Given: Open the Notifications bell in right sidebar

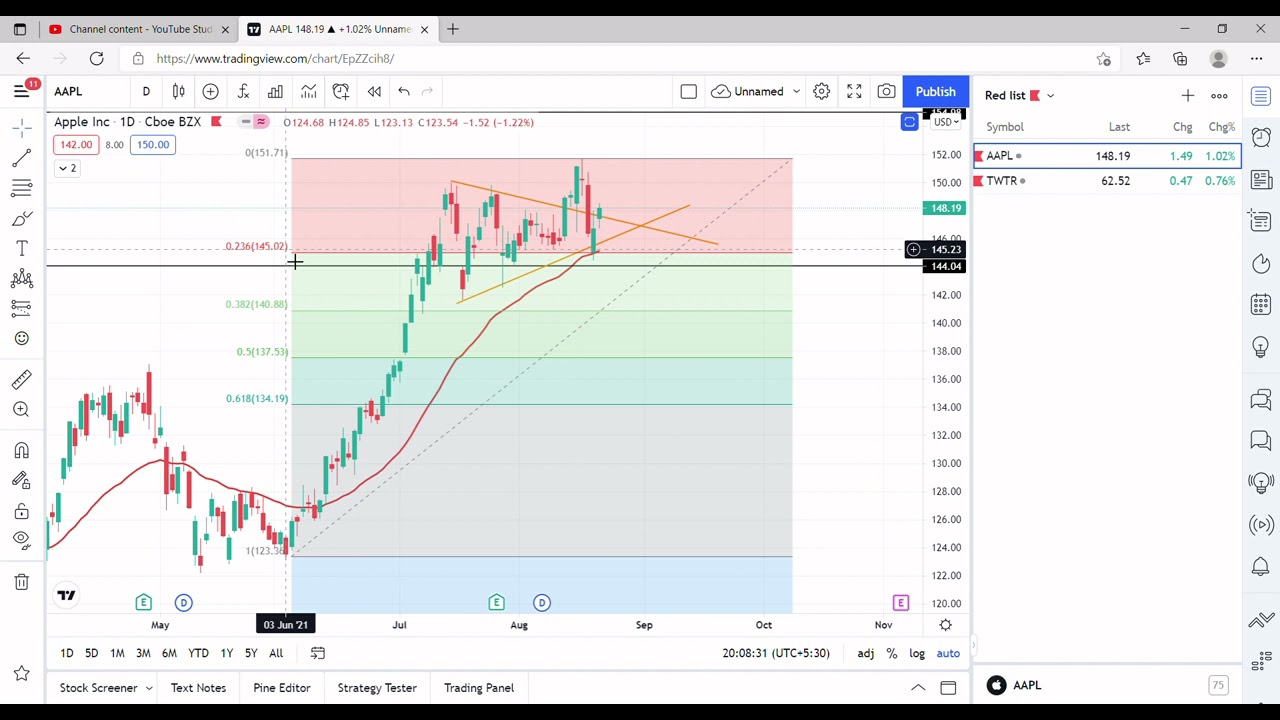Looking at the screenshot, I should point(1261,567).
